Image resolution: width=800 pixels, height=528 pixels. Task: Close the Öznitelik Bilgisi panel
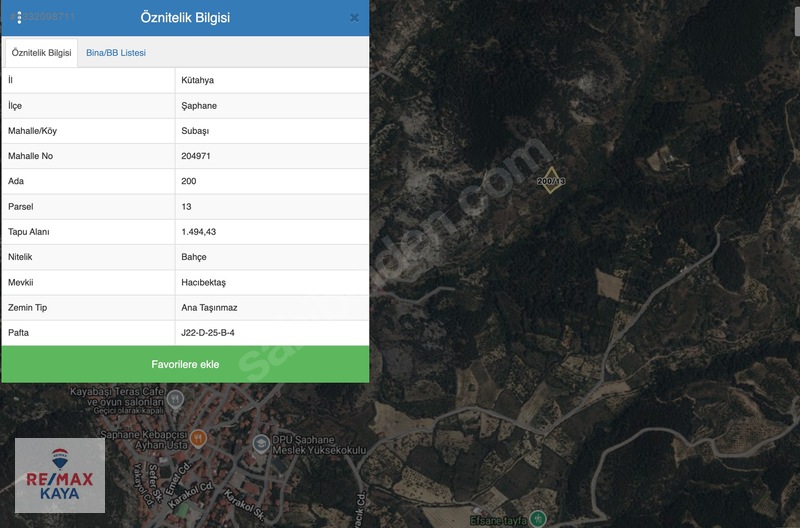(x=354, y=18)
